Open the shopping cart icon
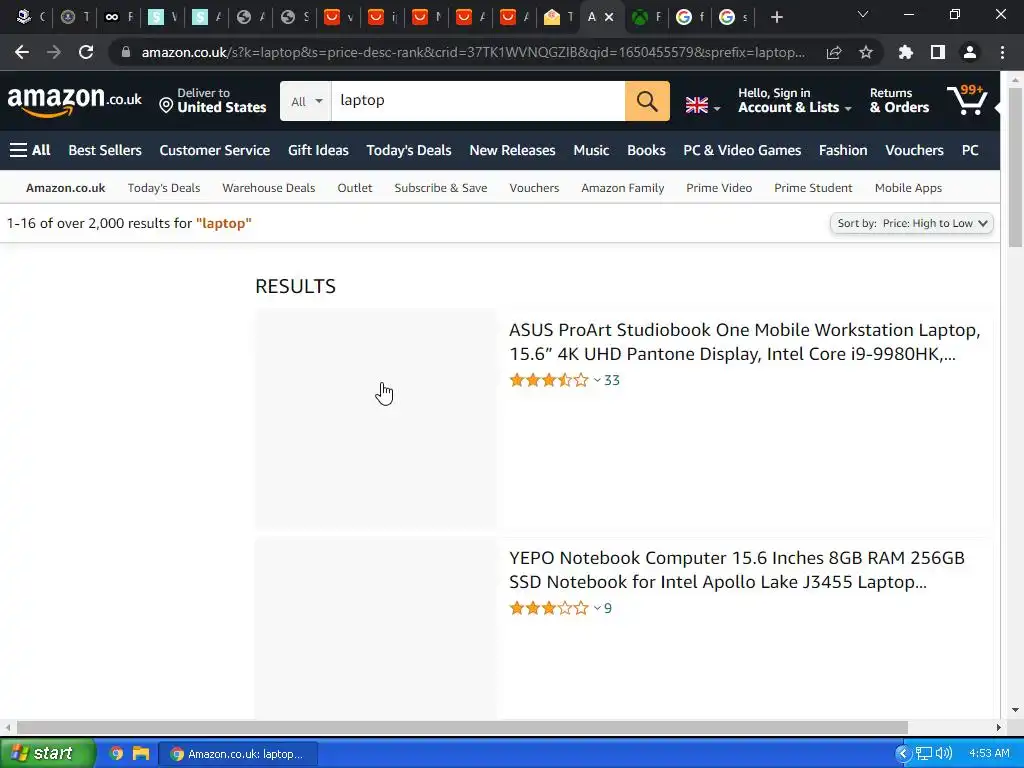The image size is (1024, 768). (967, 101)
